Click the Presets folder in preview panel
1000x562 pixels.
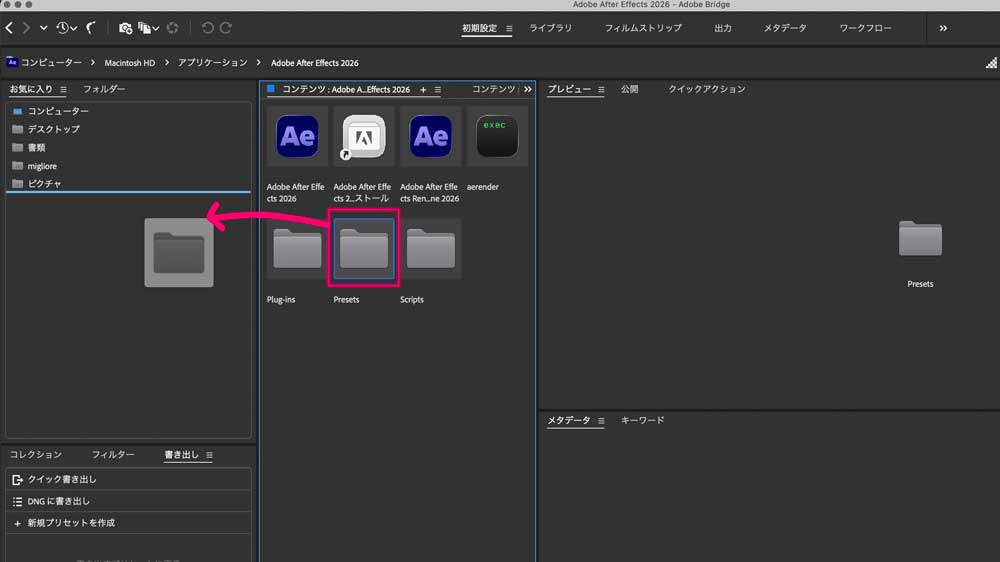(x=920, y=239)
